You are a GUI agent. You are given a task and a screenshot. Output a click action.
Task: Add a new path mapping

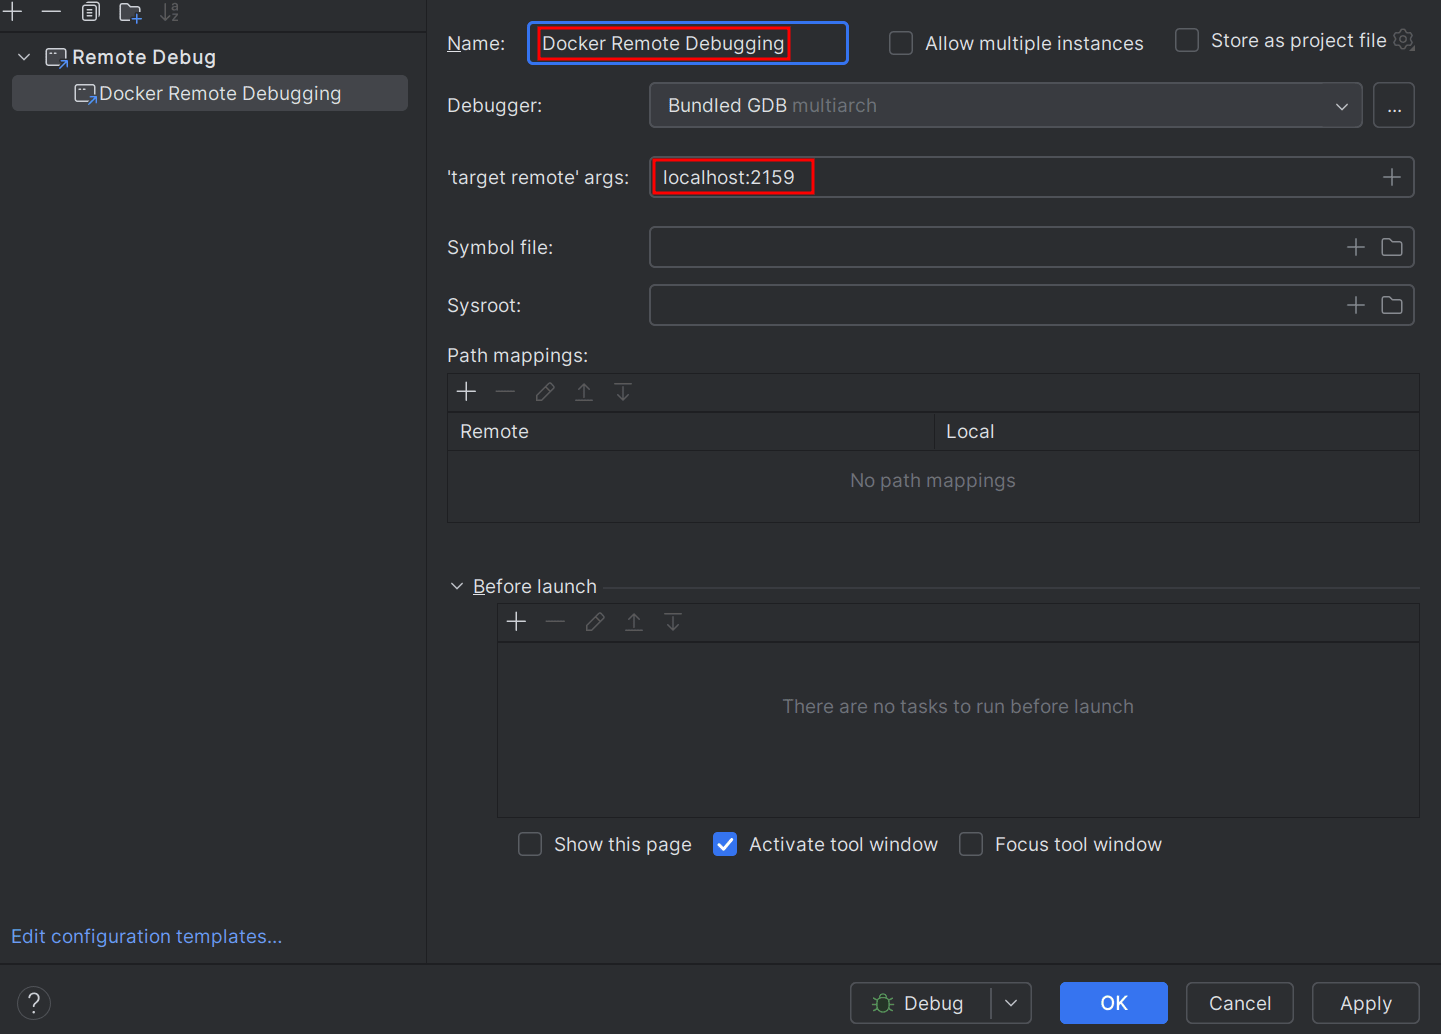point(466,392)
